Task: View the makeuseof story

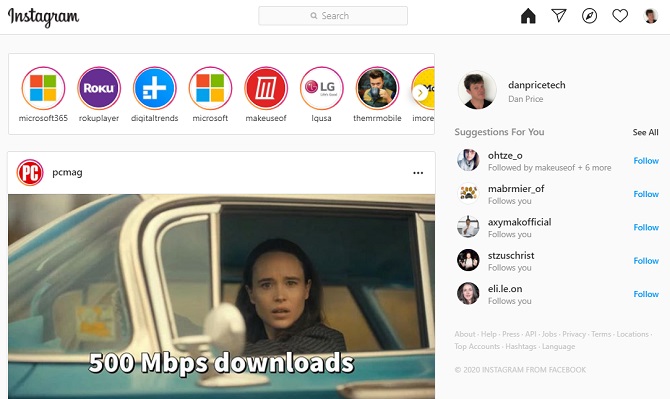Action: point(266,88)
